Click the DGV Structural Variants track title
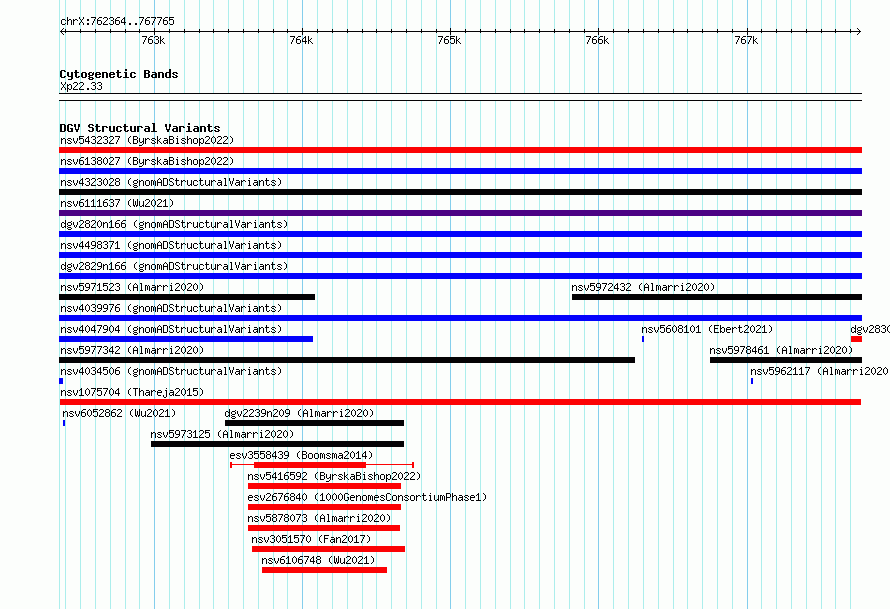The height and width of the screenshot is (609, 890). click(140, 128)
